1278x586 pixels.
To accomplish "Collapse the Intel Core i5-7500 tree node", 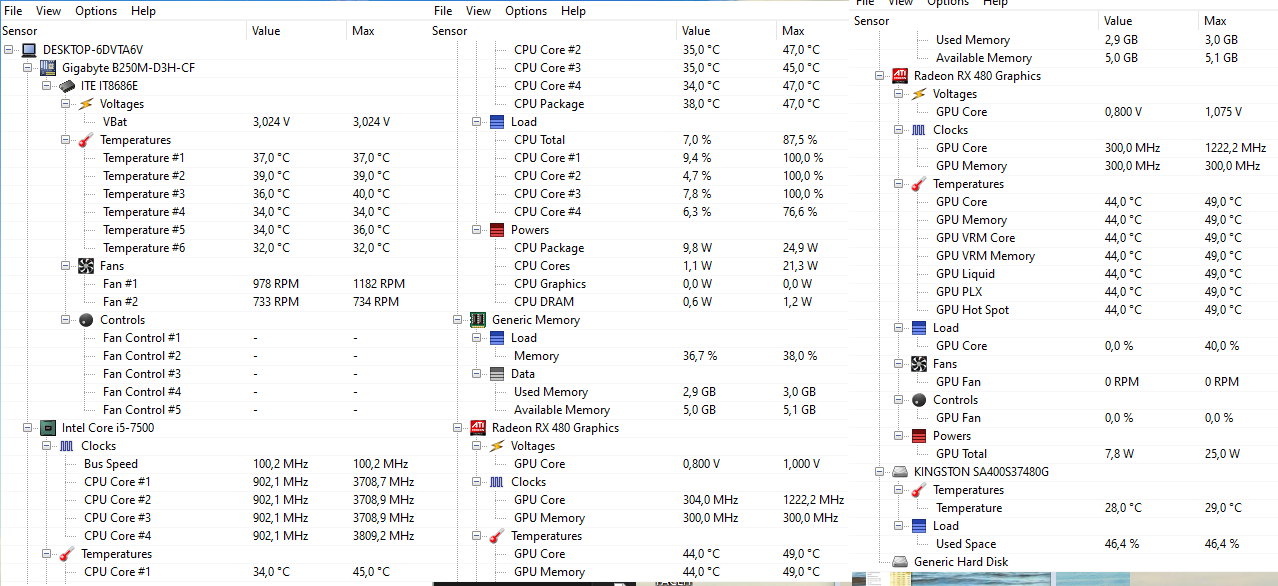I will click(x=28, y=428).
